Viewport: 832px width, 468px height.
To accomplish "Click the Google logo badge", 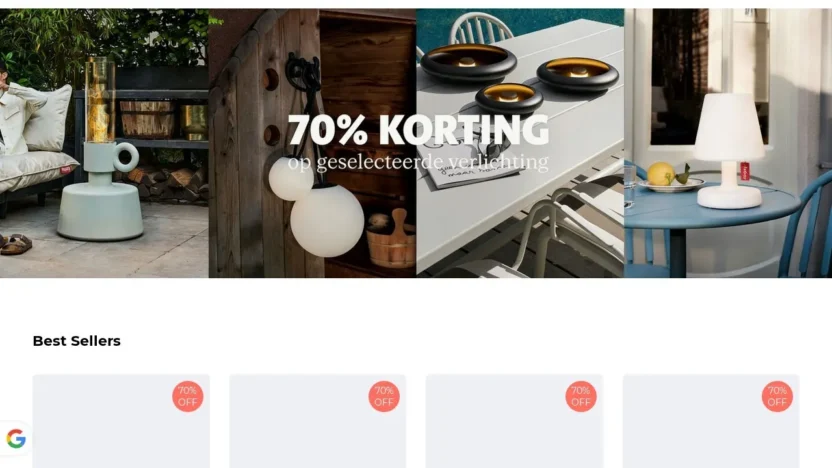I will click(16, 439).
